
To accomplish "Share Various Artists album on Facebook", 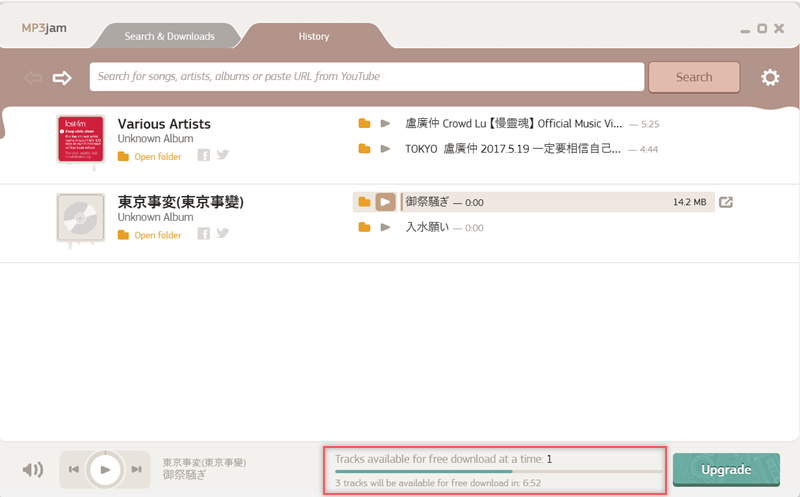I will [204, 155].
